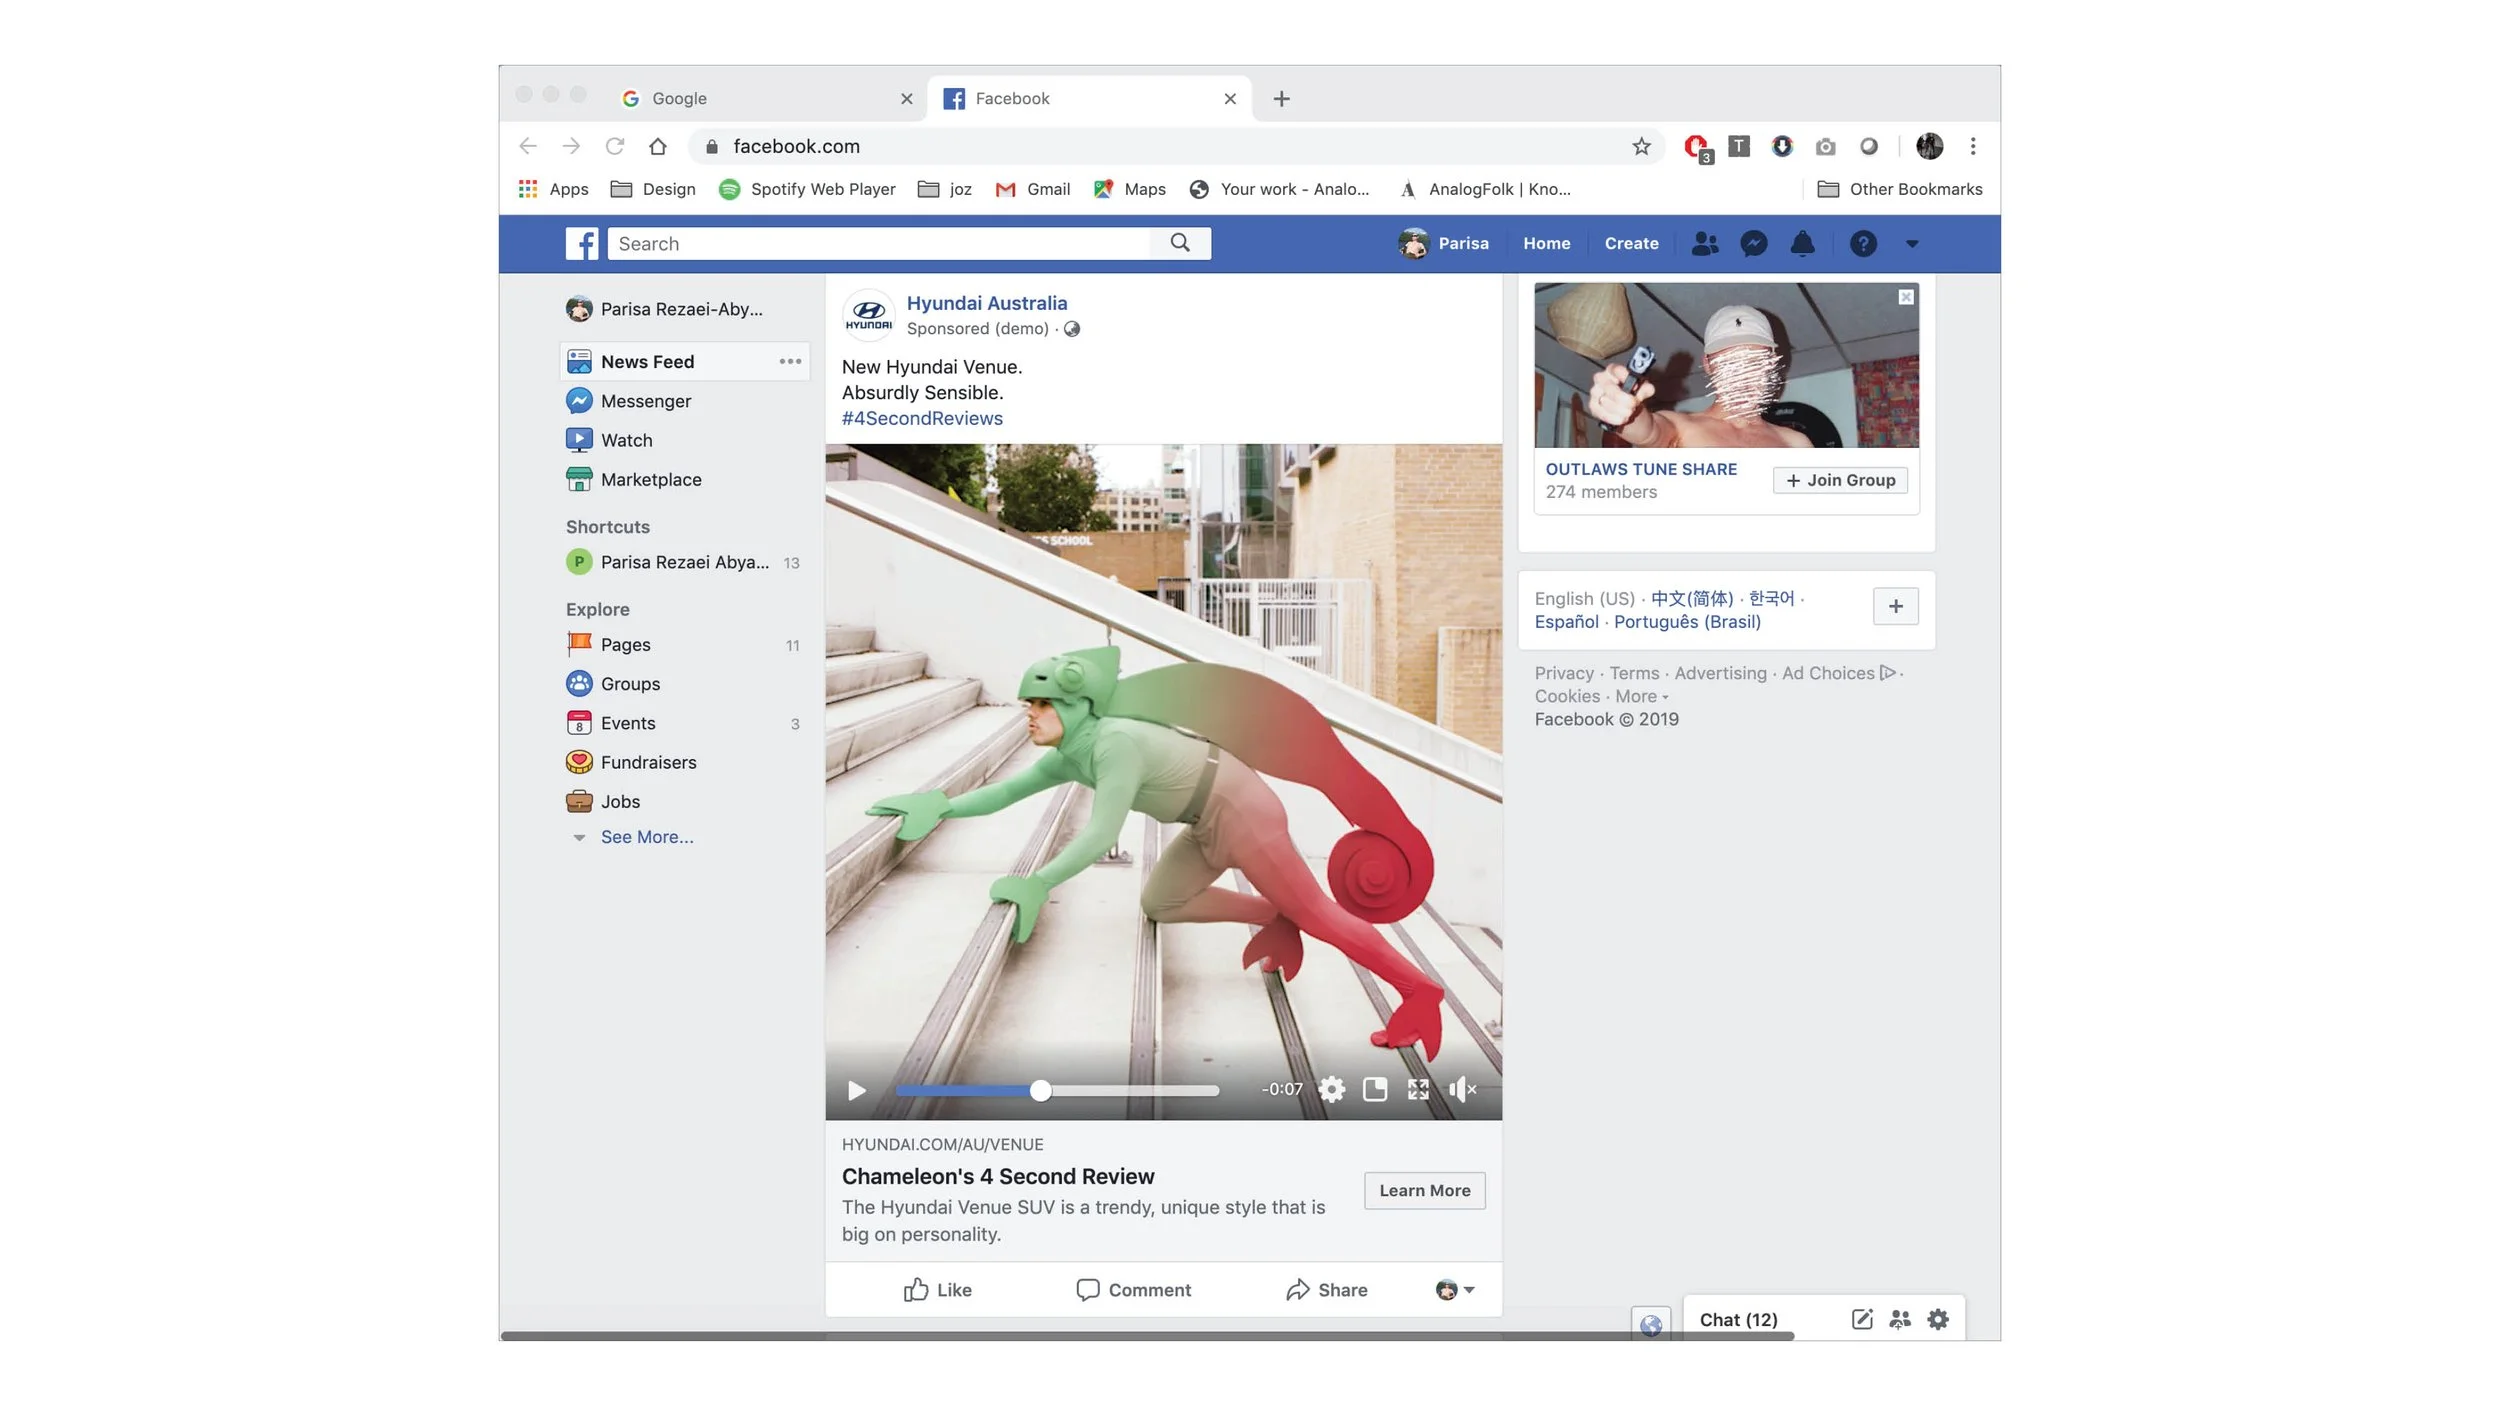Open video settings gear icon

1331,1089
